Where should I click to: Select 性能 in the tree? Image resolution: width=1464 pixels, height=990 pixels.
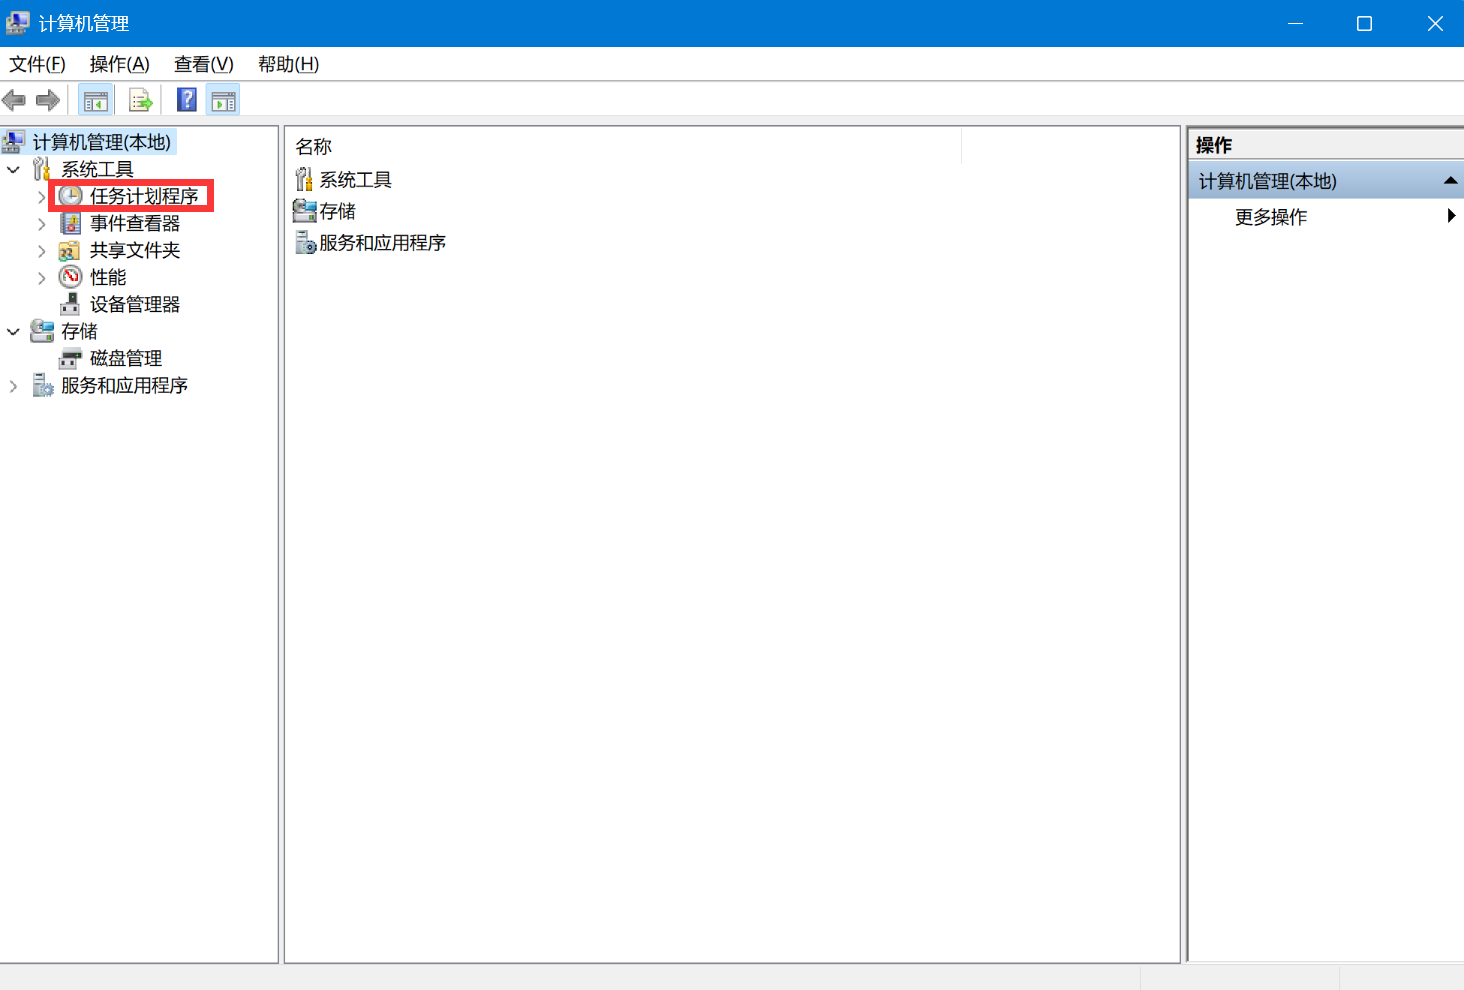pyautogui.click(x=108, y=277)
